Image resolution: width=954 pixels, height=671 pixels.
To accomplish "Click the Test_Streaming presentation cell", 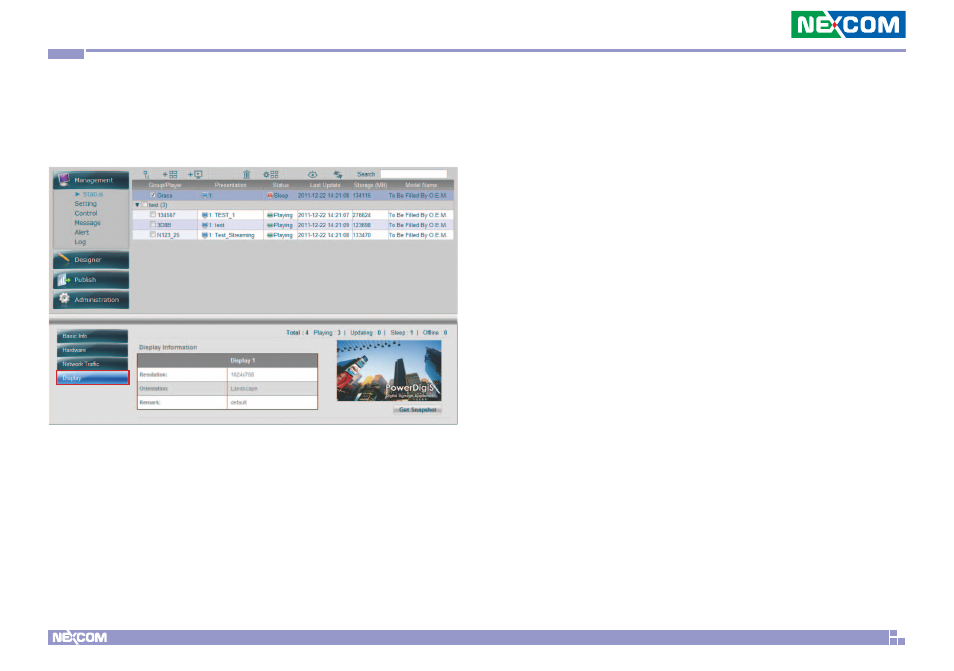I will (231, 235).
